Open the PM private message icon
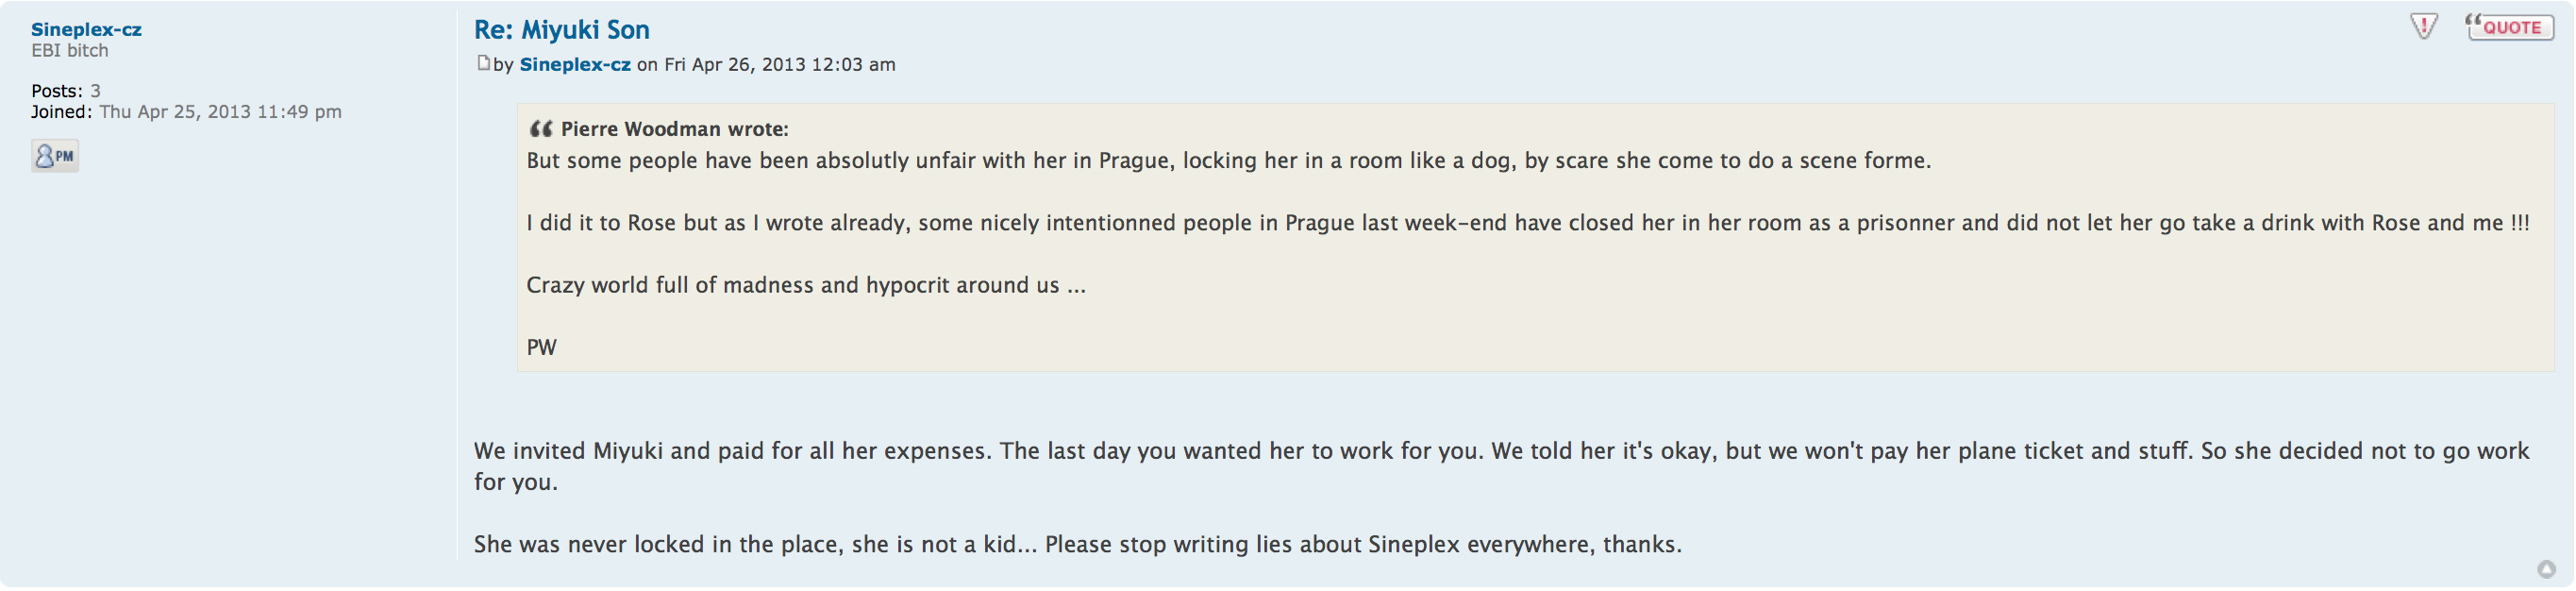Screen dimensions: 2576x591 point(55,156)
